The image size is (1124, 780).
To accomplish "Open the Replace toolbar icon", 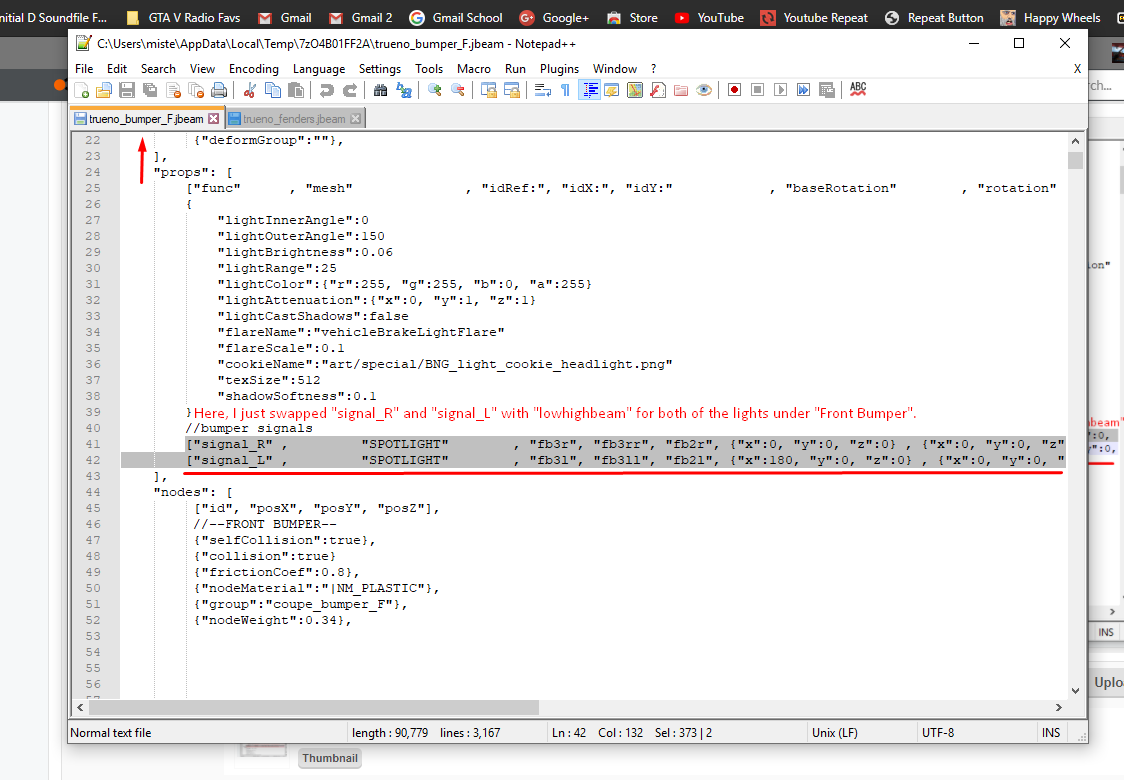I will pyautogui.click(x=404, y=90).
